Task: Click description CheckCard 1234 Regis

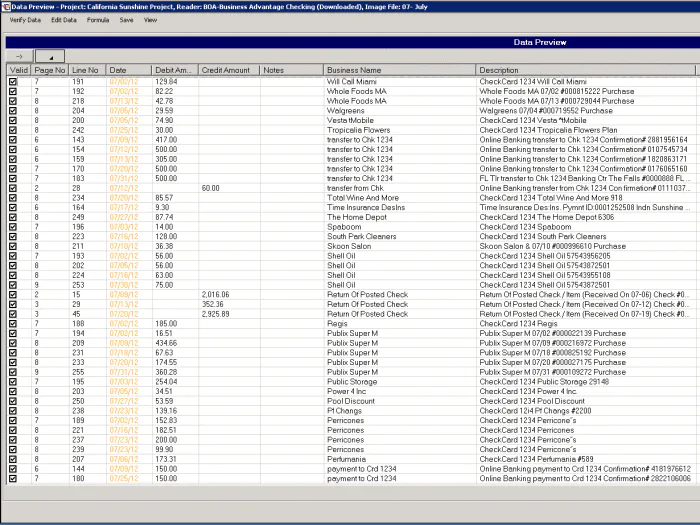Action: [518, 324]
